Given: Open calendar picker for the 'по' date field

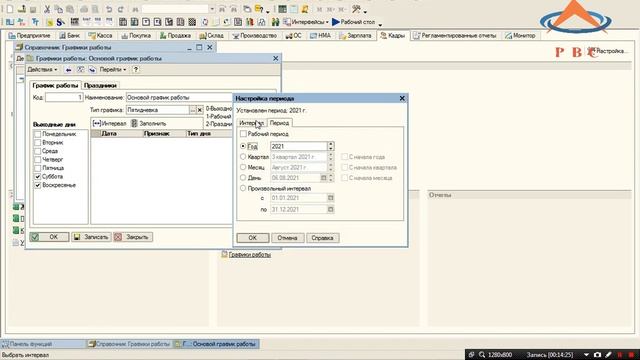Looking at the screenshot, I should coord(331,209).
